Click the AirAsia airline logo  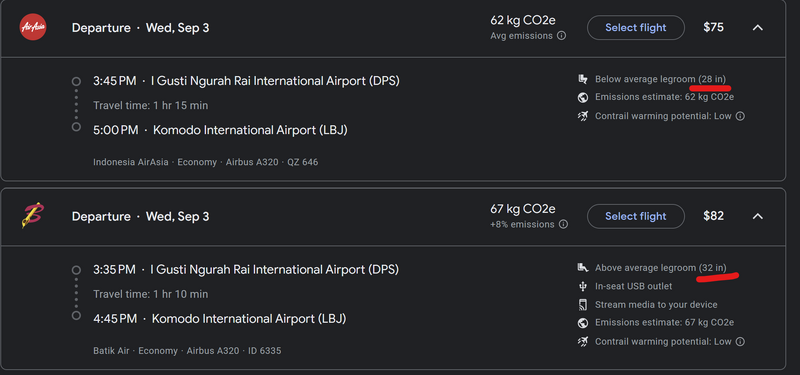click(x=33, y=27)
